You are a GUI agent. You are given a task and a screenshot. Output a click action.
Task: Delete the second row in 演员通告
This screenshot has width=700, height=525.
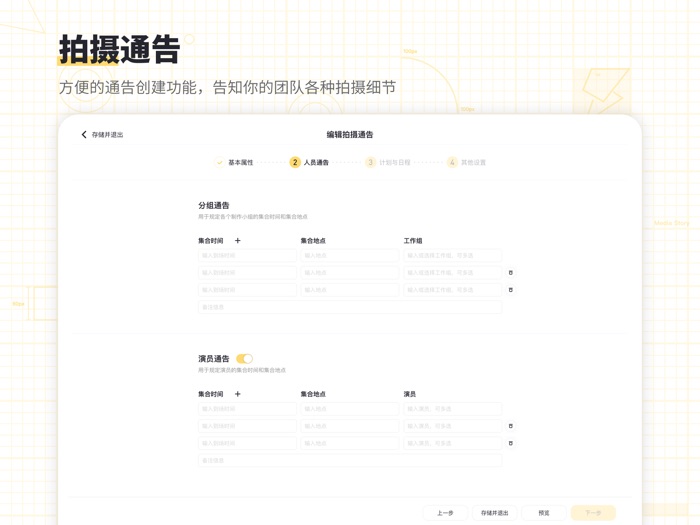(x=511, y=426)
